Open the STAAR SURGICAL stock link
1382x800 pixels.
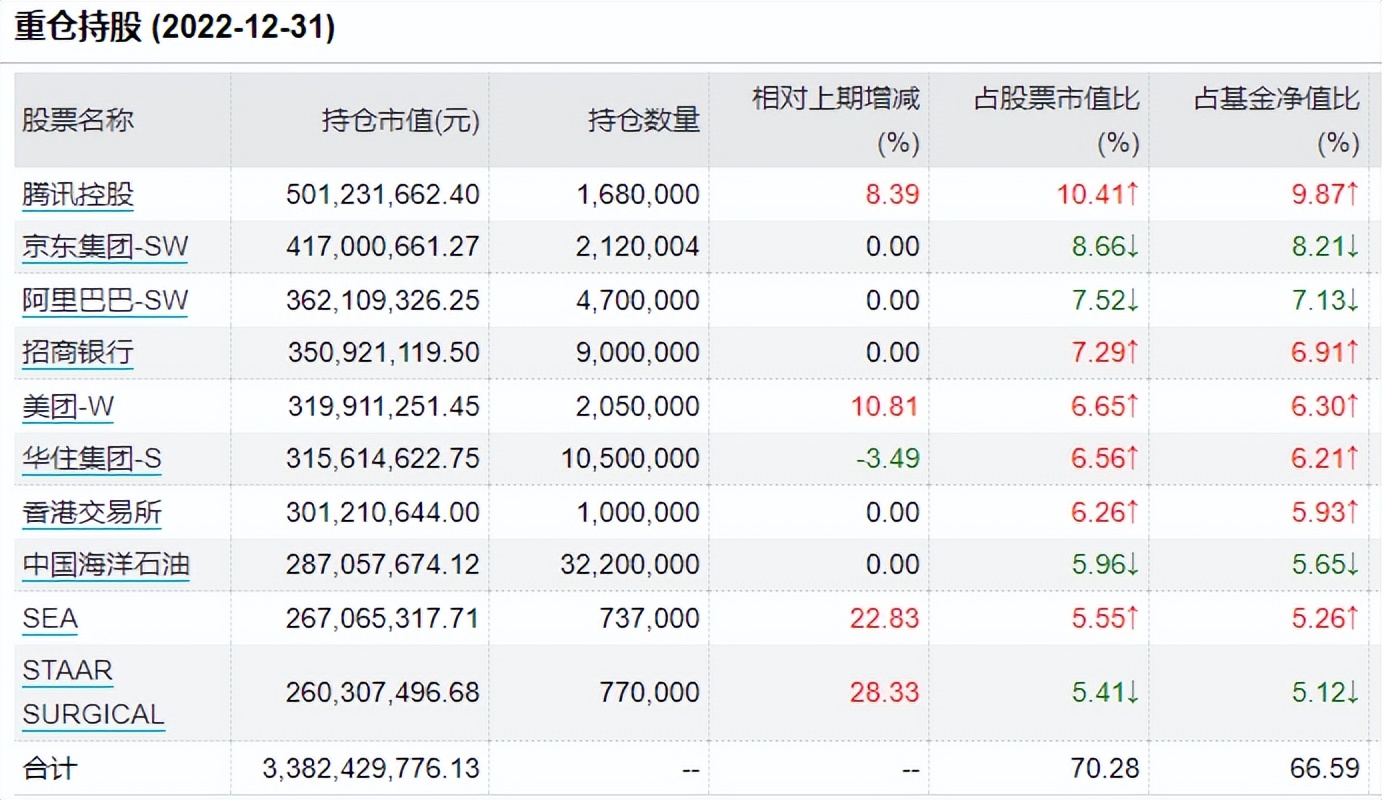[92, 692]
